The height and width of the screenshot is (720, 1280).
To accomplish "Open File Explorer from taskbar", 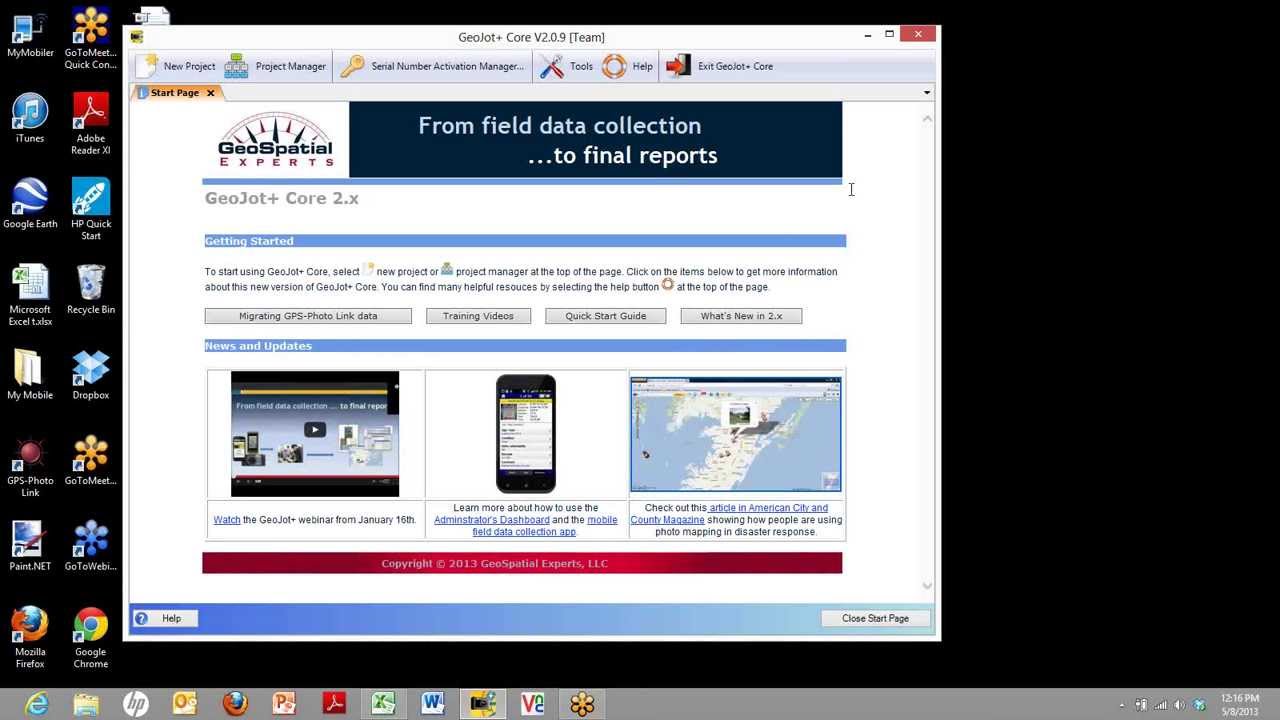I will 86,704.
